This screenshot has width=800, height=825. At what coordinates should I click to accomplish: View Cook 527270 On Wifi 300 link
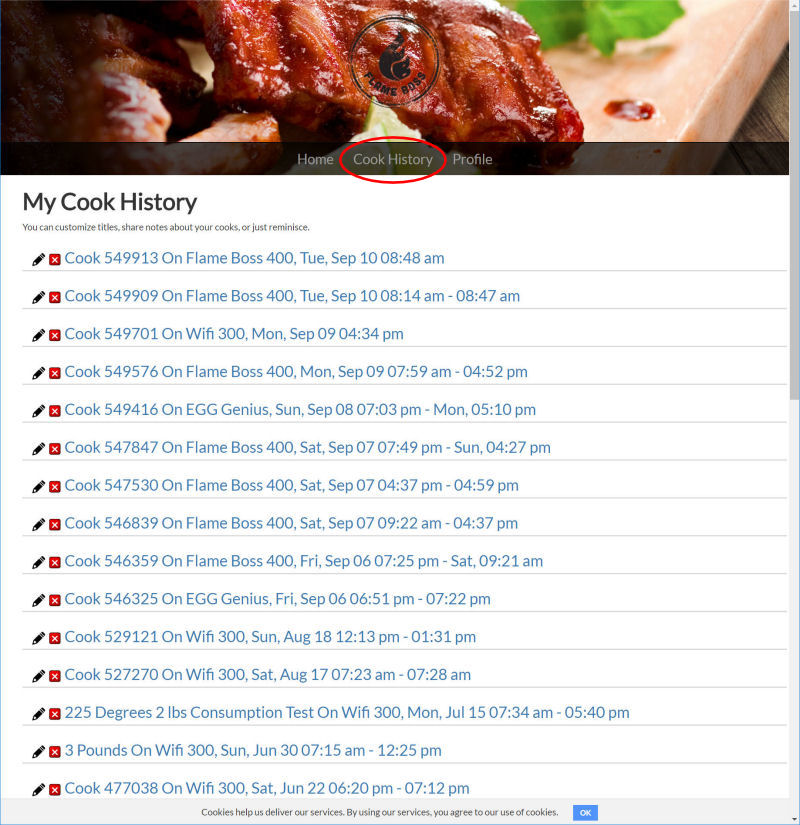pyautogui.click(x=268, y=675)
